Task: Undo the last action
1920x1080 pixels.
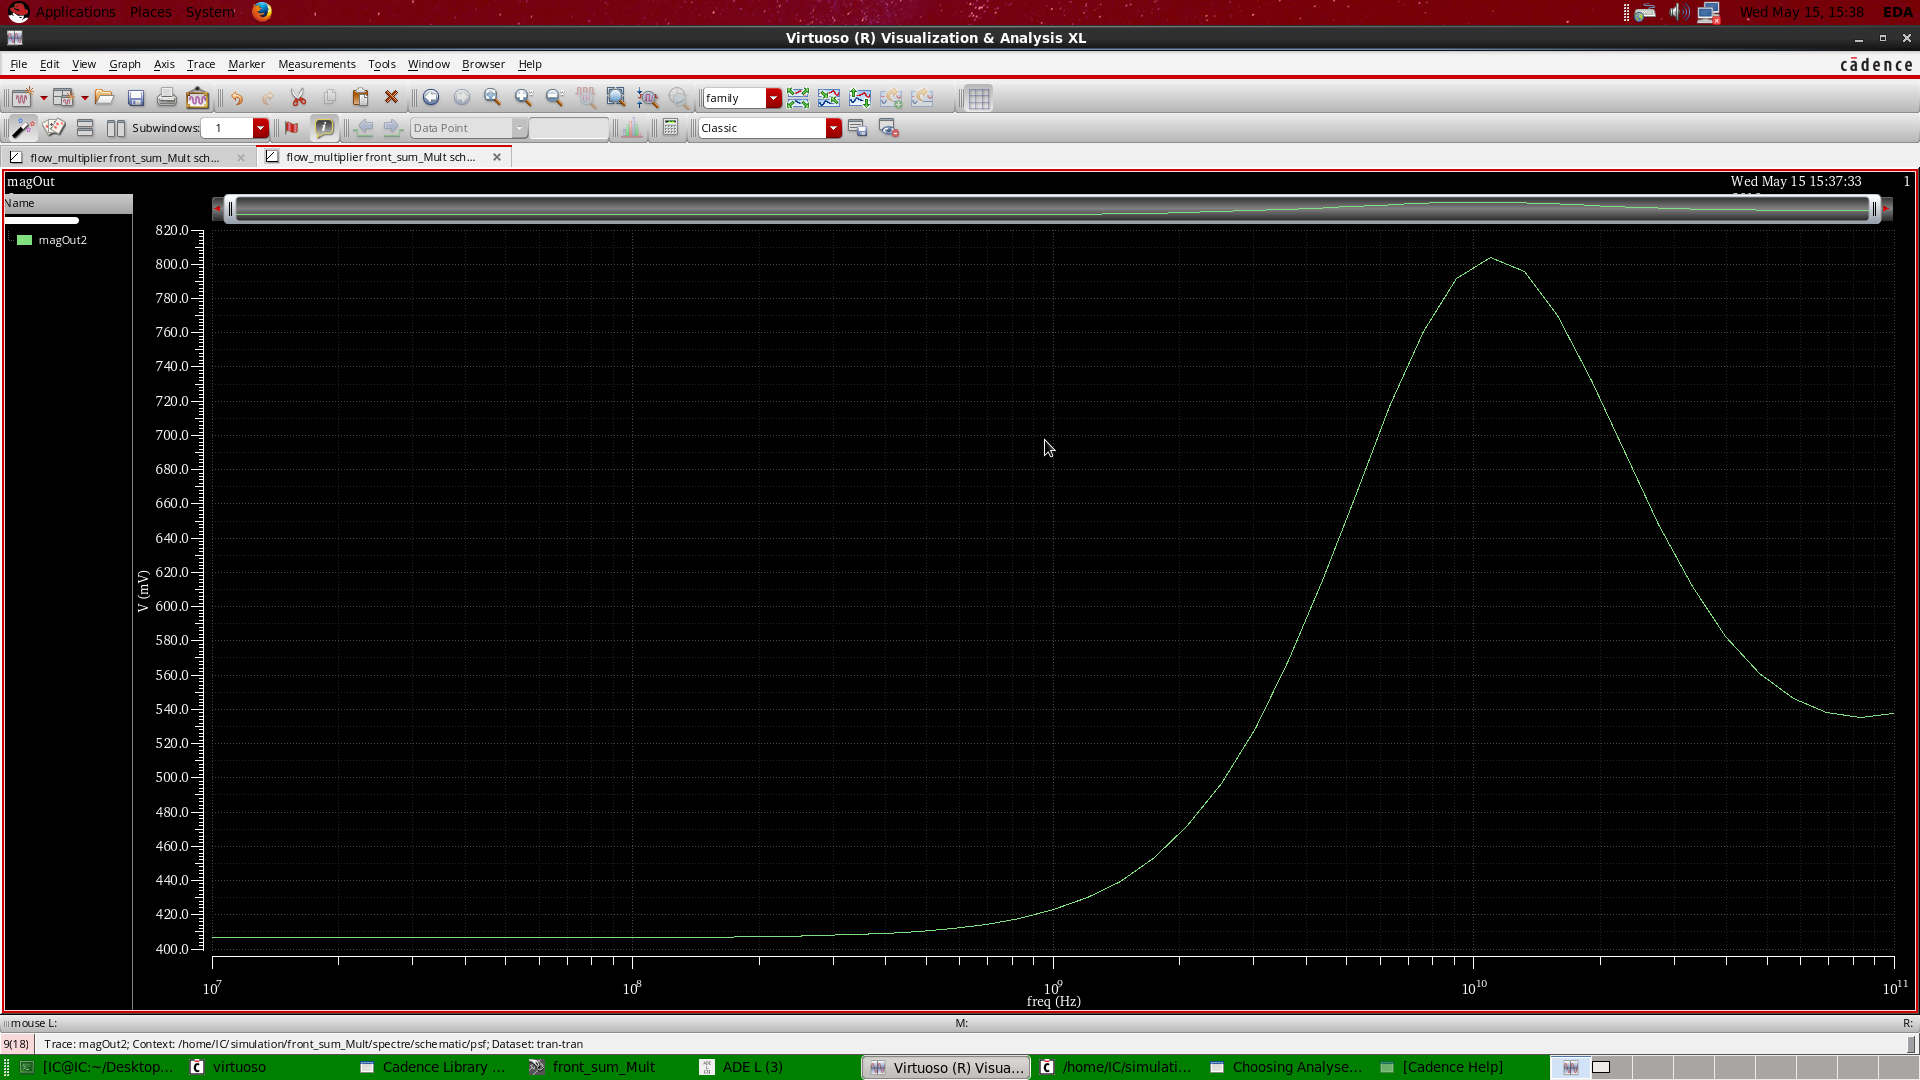Action: coord(237,98)
